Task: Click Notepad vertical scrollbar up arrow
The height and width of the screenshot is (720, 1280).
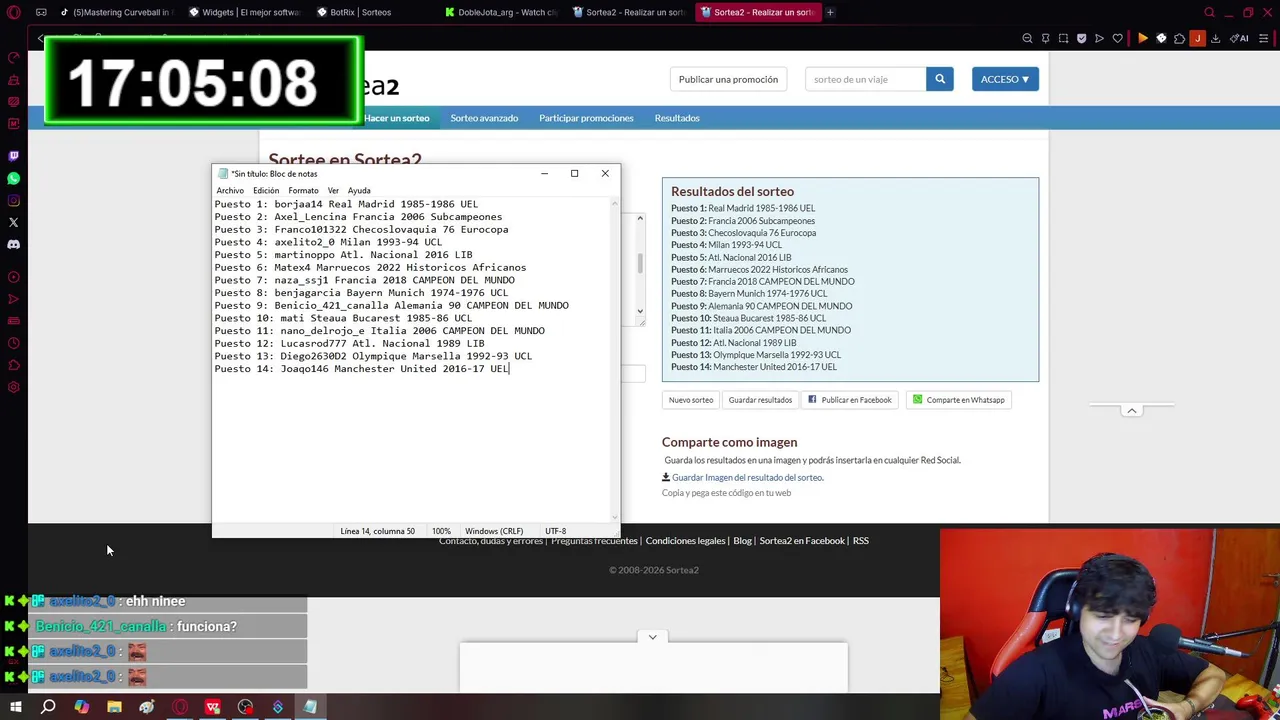Action: [613, 203]
